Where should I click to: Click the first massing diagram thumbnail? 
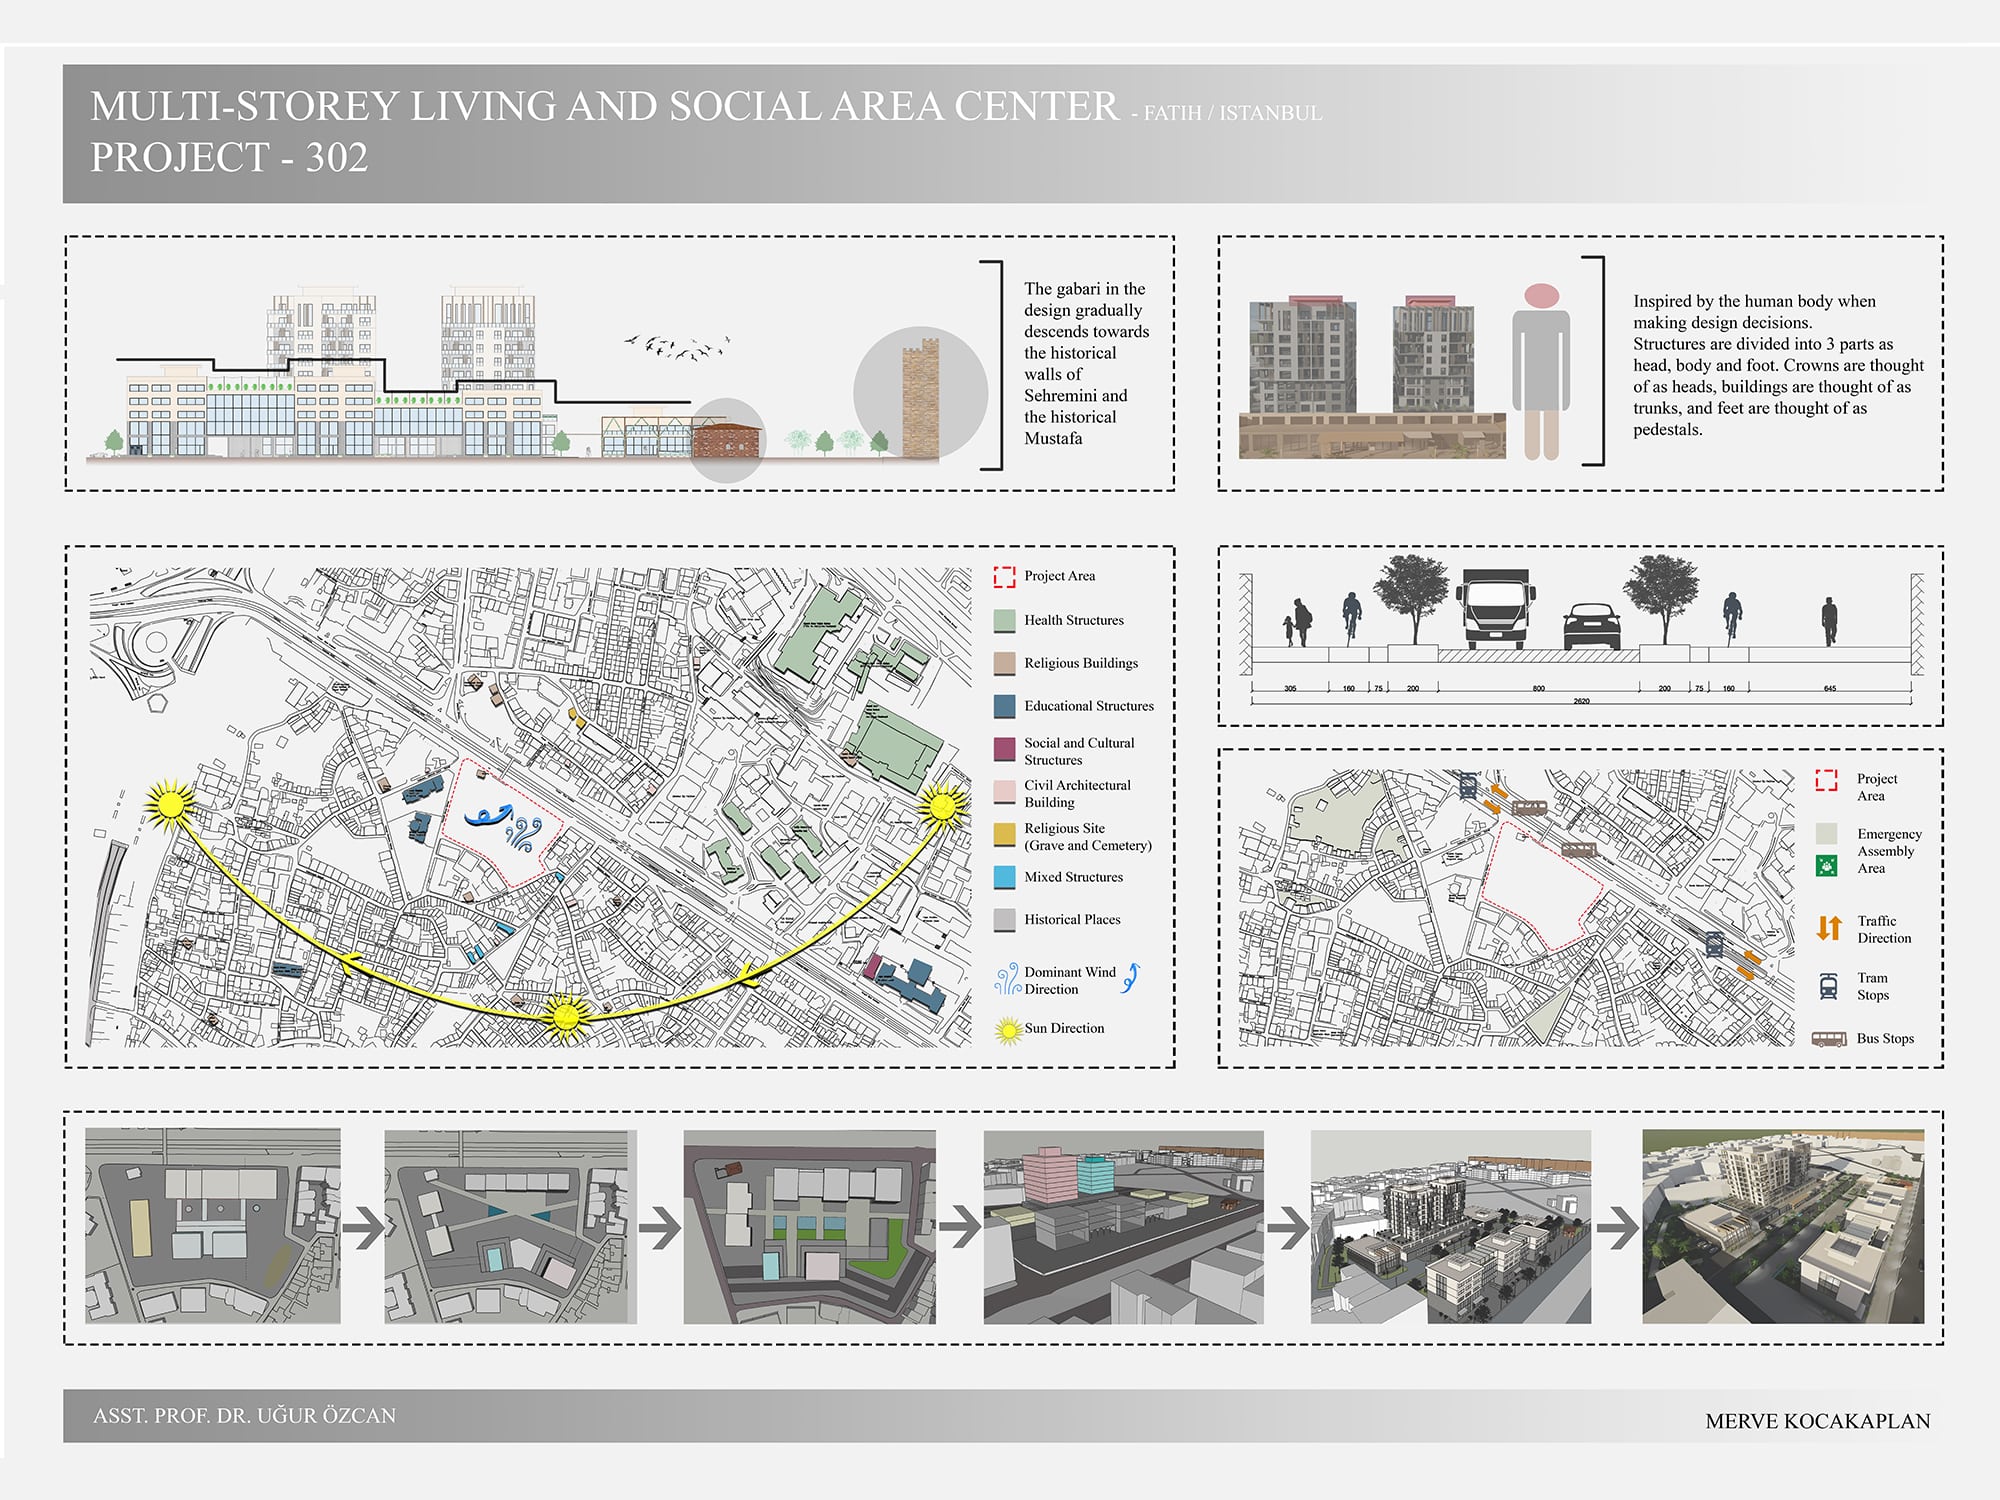click(x=212, y=1226)
